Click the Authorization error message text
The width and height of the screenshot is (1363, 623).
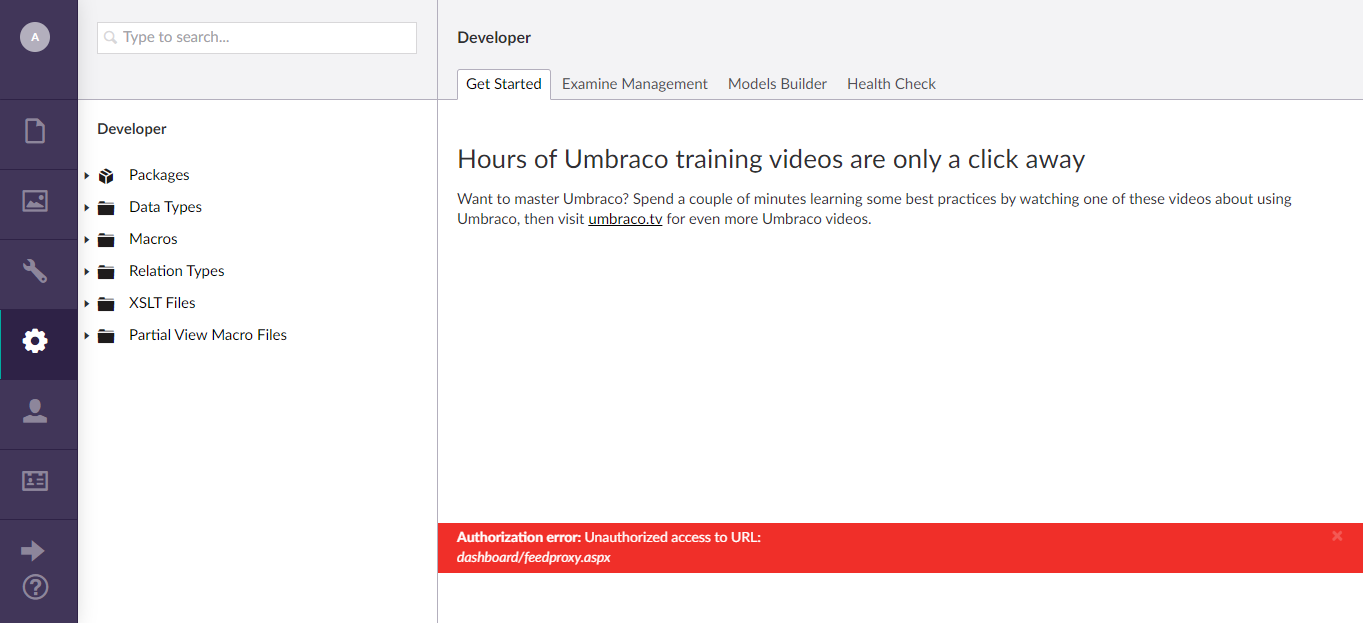[609, 537]
